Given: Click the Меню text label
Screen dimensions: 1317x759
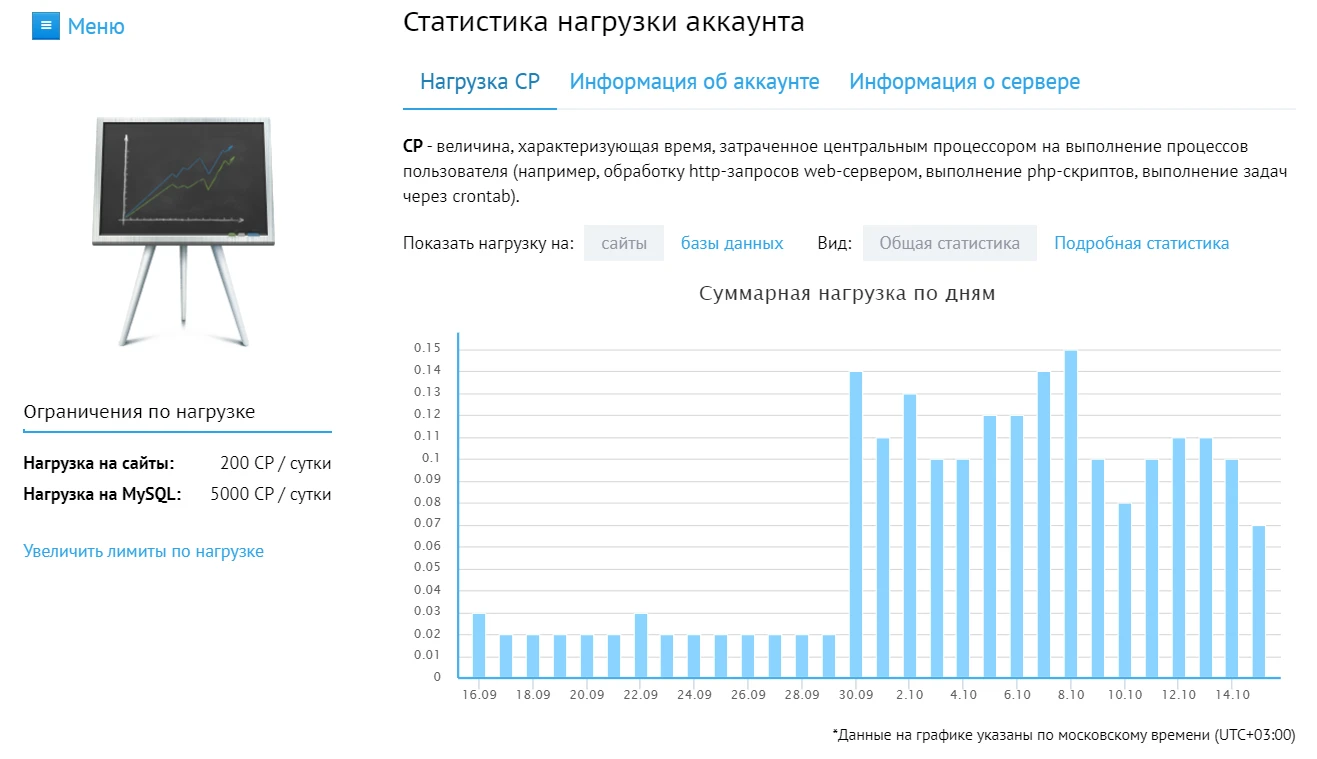Looking at the screenshot, I should click(96, 26).
